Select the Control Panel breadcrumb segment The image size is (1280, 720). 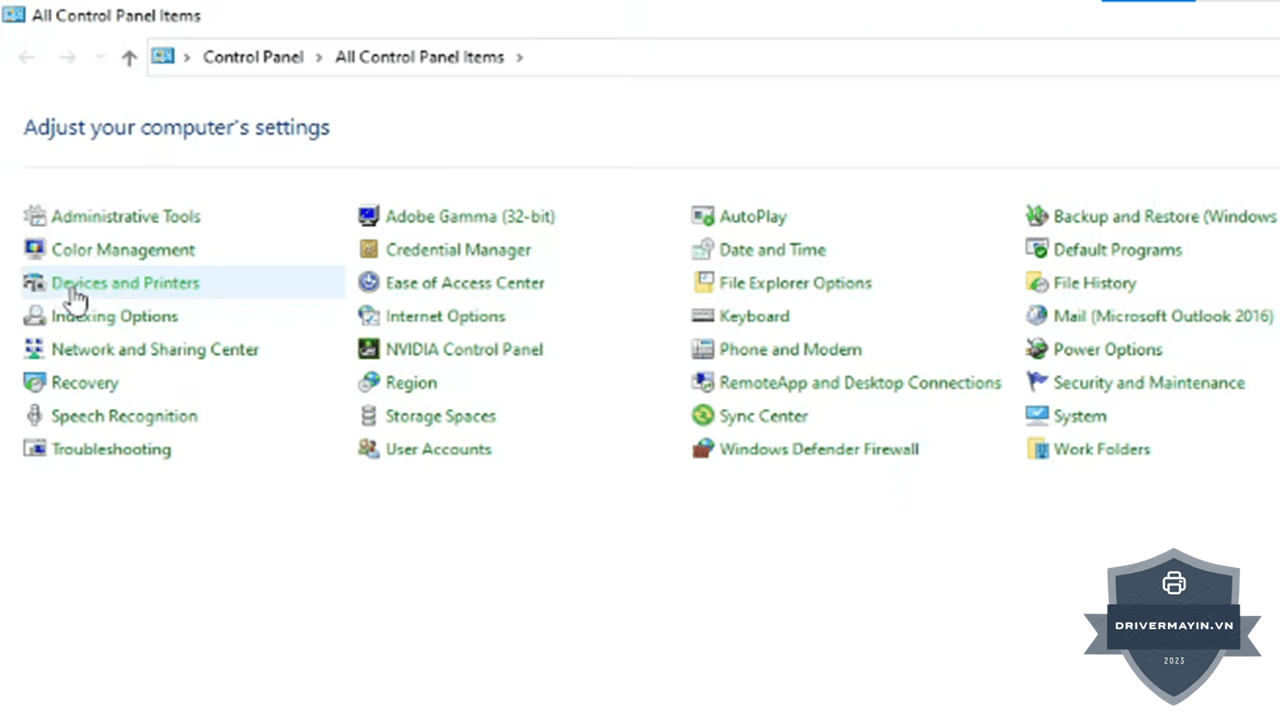point(253,57)
